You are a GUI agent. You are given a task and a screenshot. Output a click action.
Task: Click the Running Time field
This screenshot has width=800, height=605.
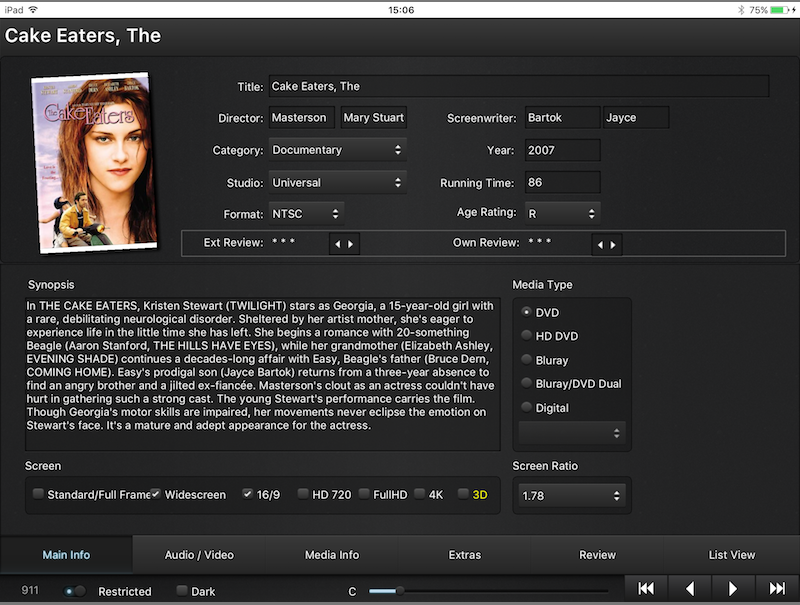[x=562, y=183]
